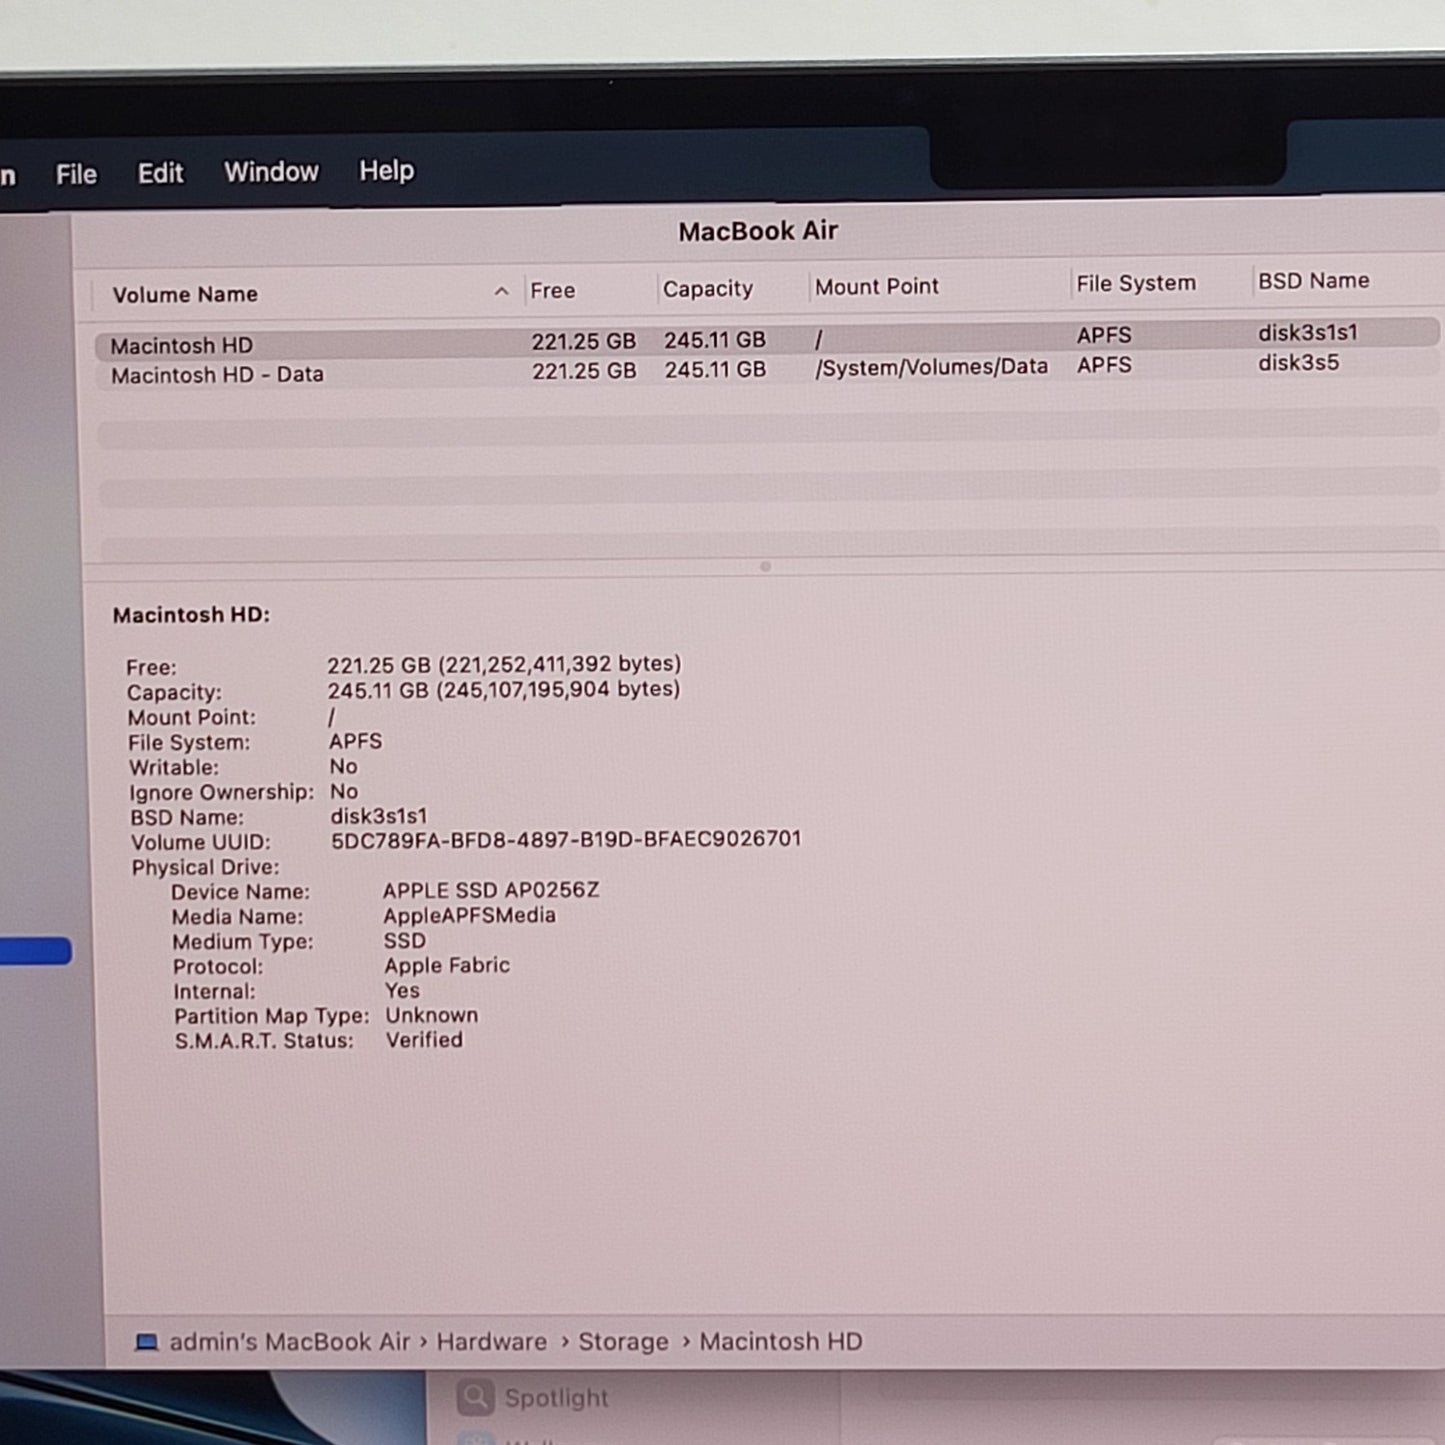Sort volumes by the Capacity column

[707, 289]
